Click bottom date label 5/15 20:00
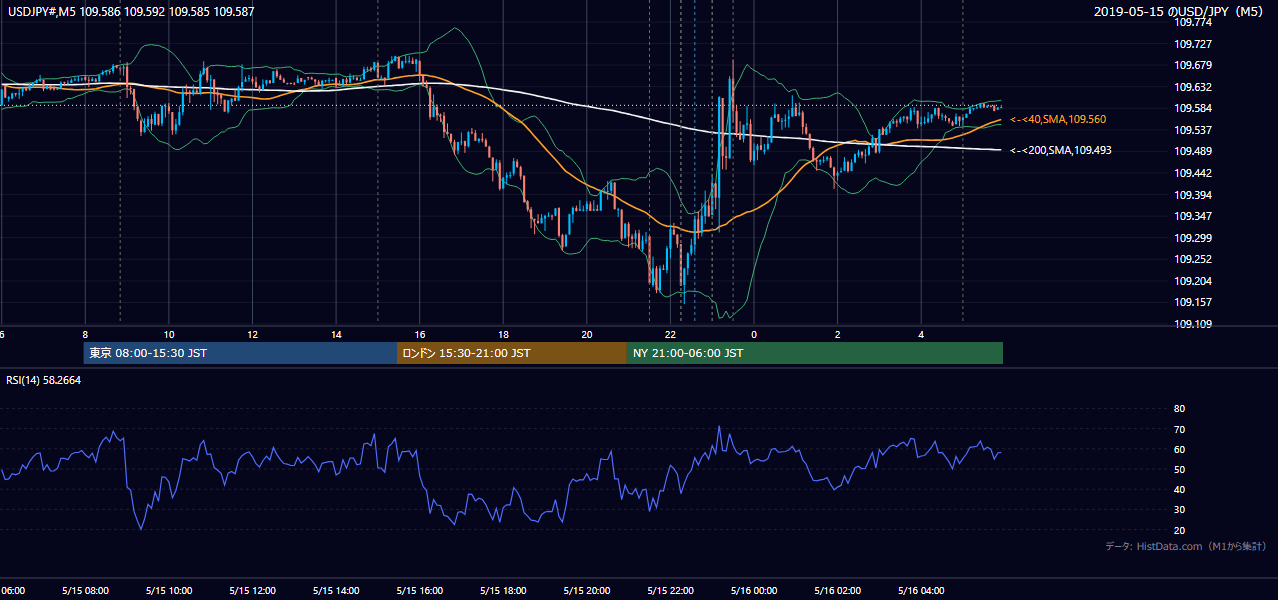The width and height of the screenshot is (1278, 600). point(587,591)
